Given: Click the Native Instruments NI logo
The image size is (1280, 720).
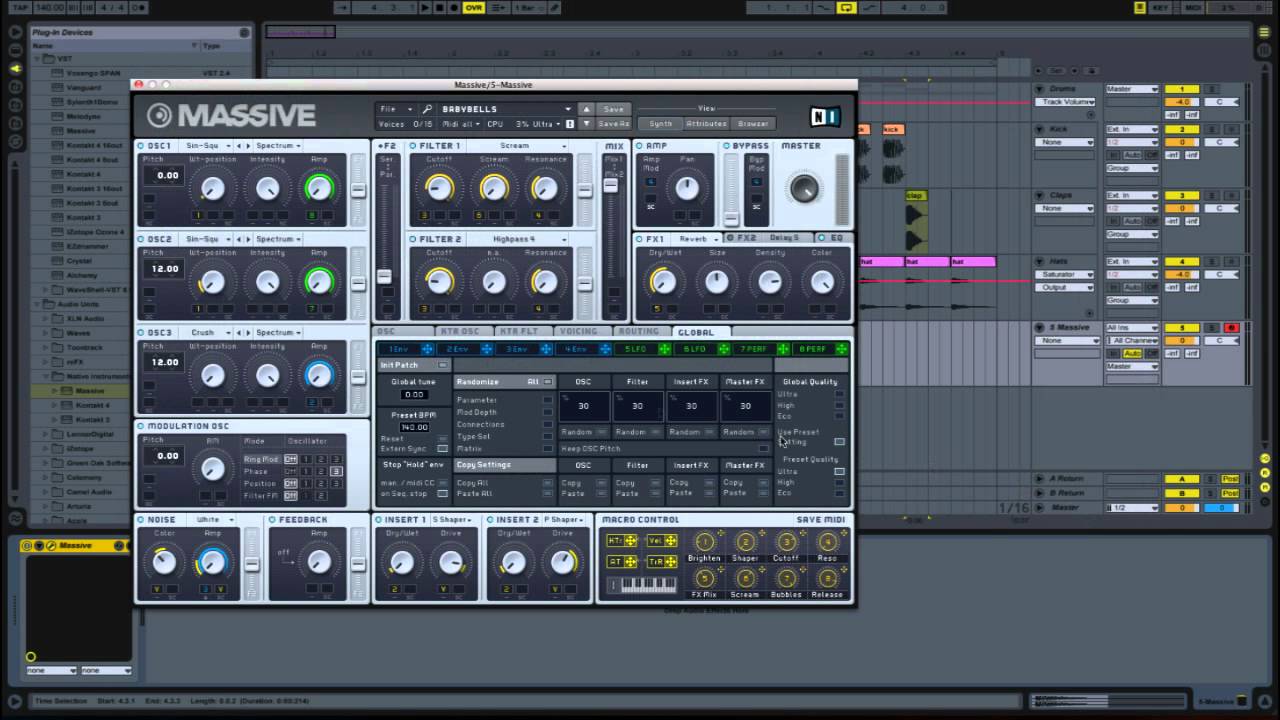Looking at the screenshot, I should point(824,117).
